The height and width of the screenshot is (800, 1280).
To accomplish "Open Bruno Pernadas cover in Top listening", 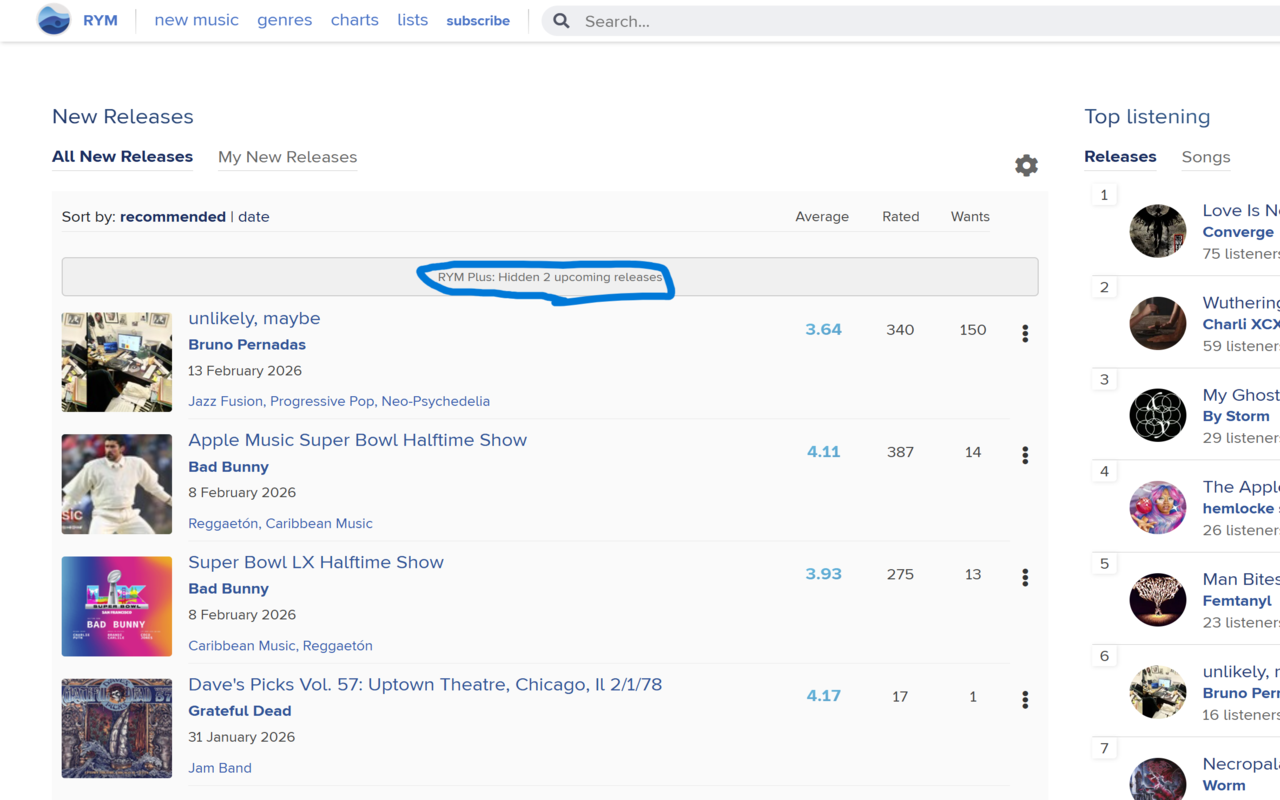I will point(1158,692).
